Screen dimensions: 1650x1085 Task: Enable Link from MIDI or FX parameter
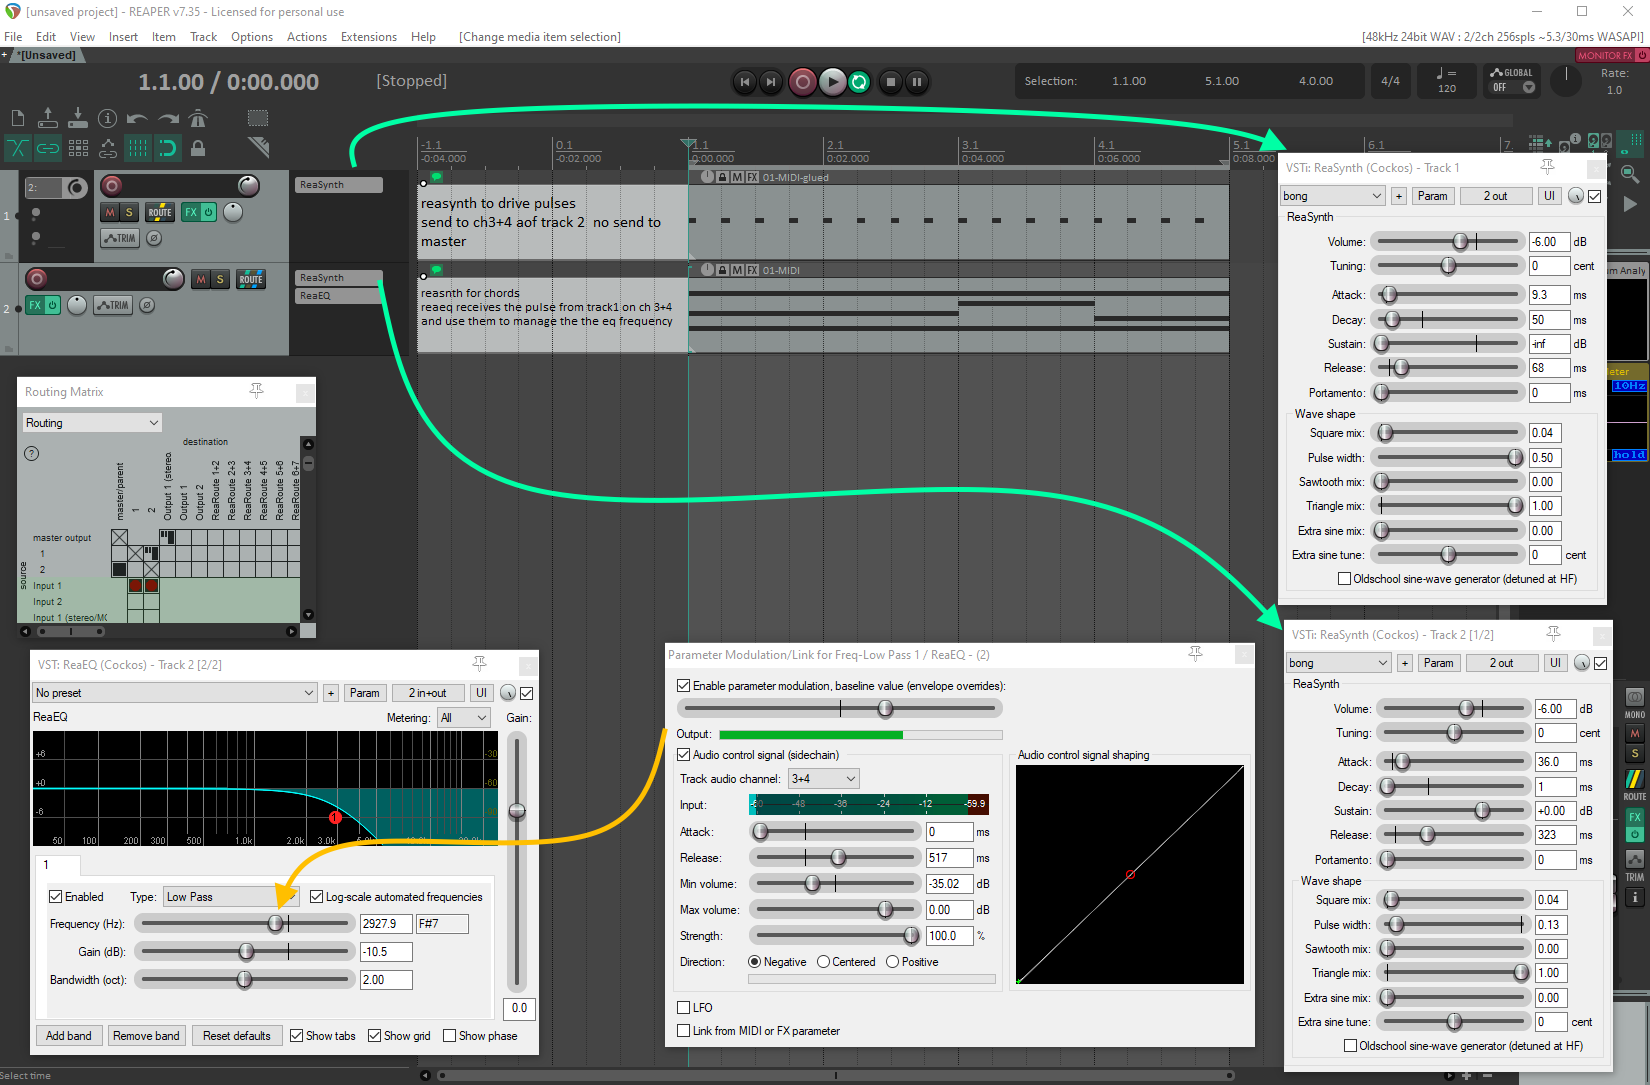coord(684,1031)
